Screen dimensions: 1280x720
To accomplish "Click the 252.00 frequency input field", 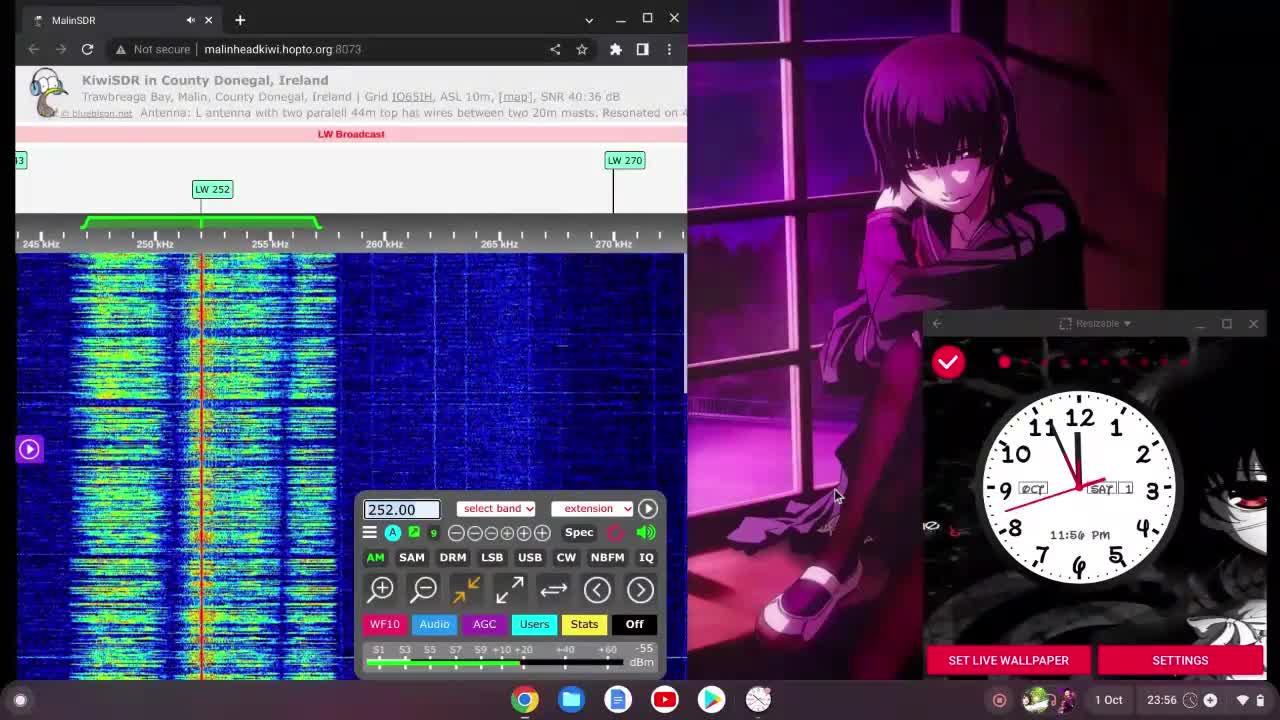I will [x=402, y=510].
